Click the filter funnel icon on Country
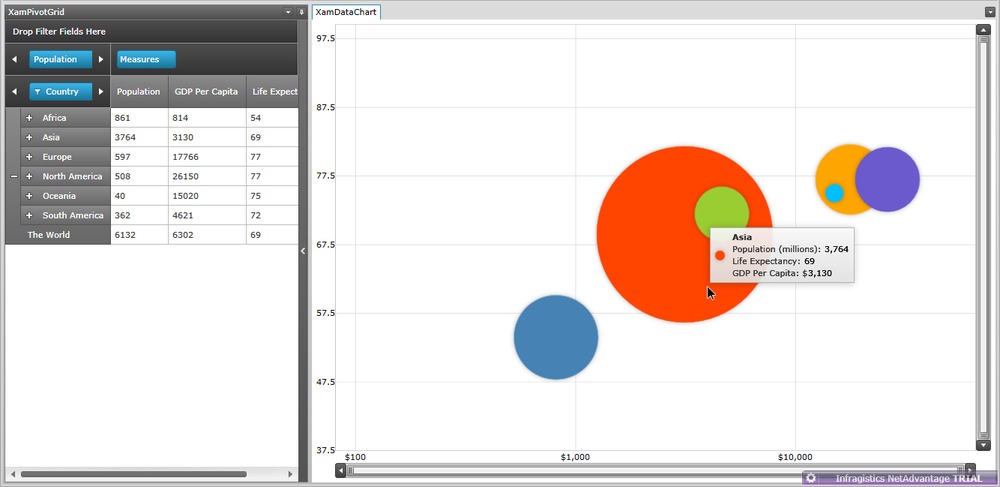1000x487 pixels. click(x=38, y=92)
